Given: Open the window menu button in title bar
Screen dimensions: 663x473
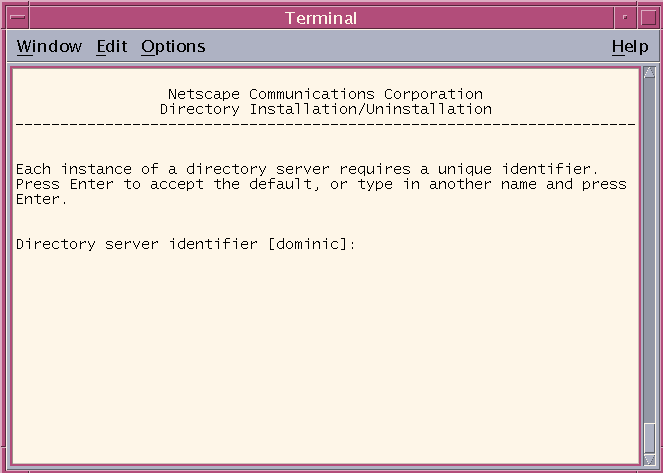Looking at the screenshot, I should point(18,18).
